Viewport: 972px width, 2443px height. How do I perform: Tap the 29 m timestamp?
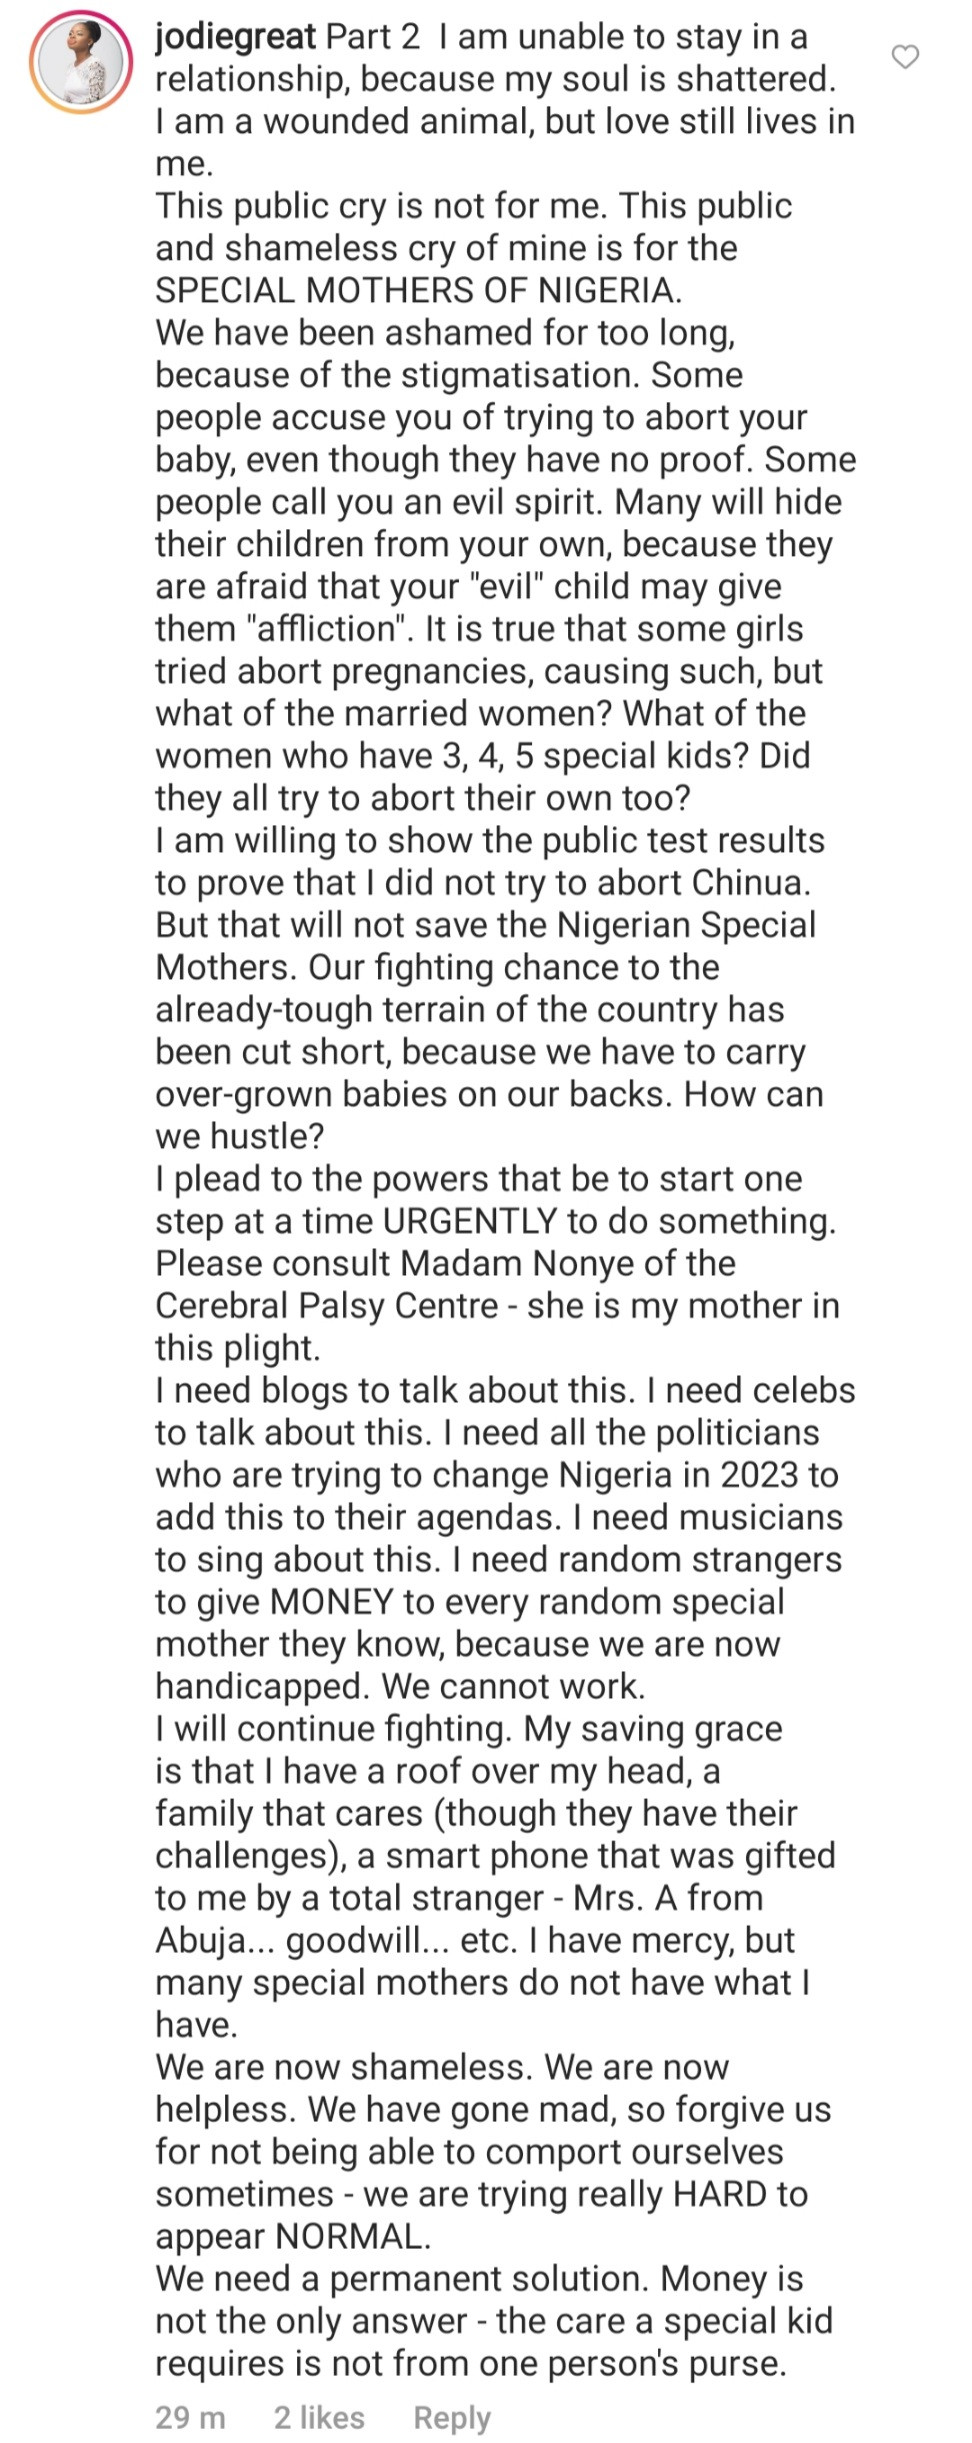pos(190,2417)
